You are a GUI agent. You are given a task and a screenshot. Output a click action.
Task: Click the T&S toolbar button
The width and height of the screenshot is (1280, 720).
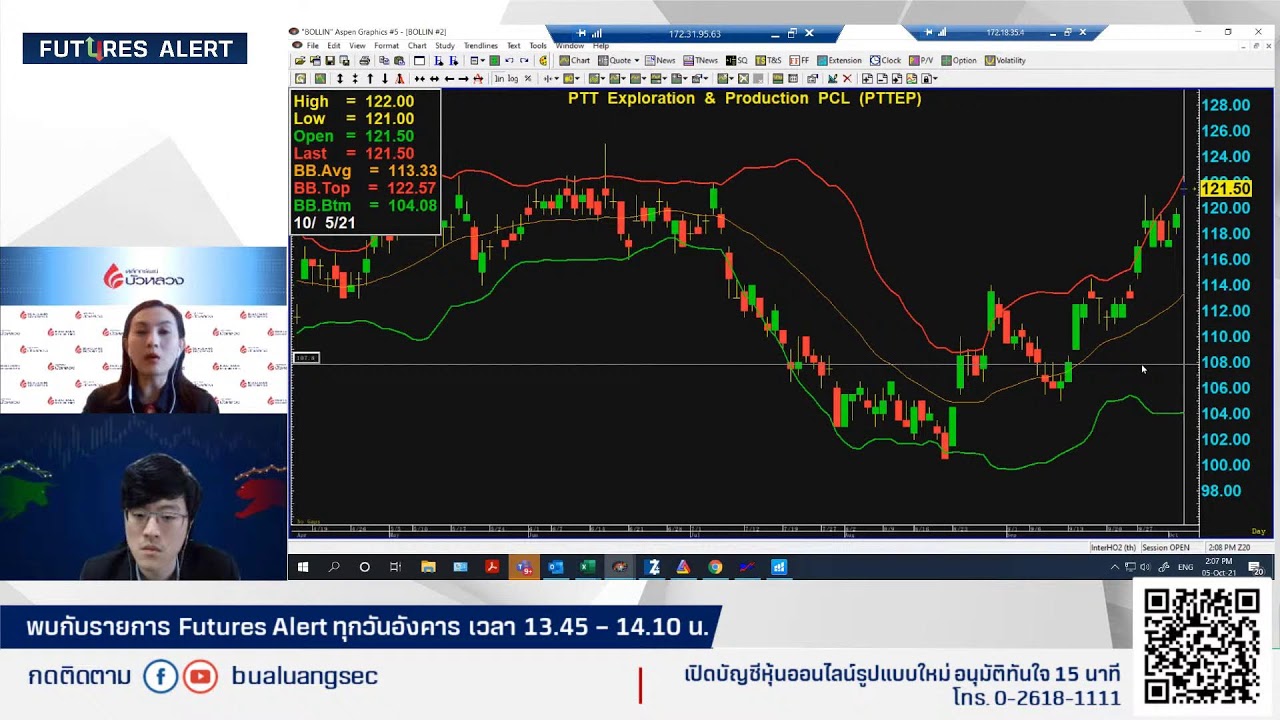click(x=768, y=60)
